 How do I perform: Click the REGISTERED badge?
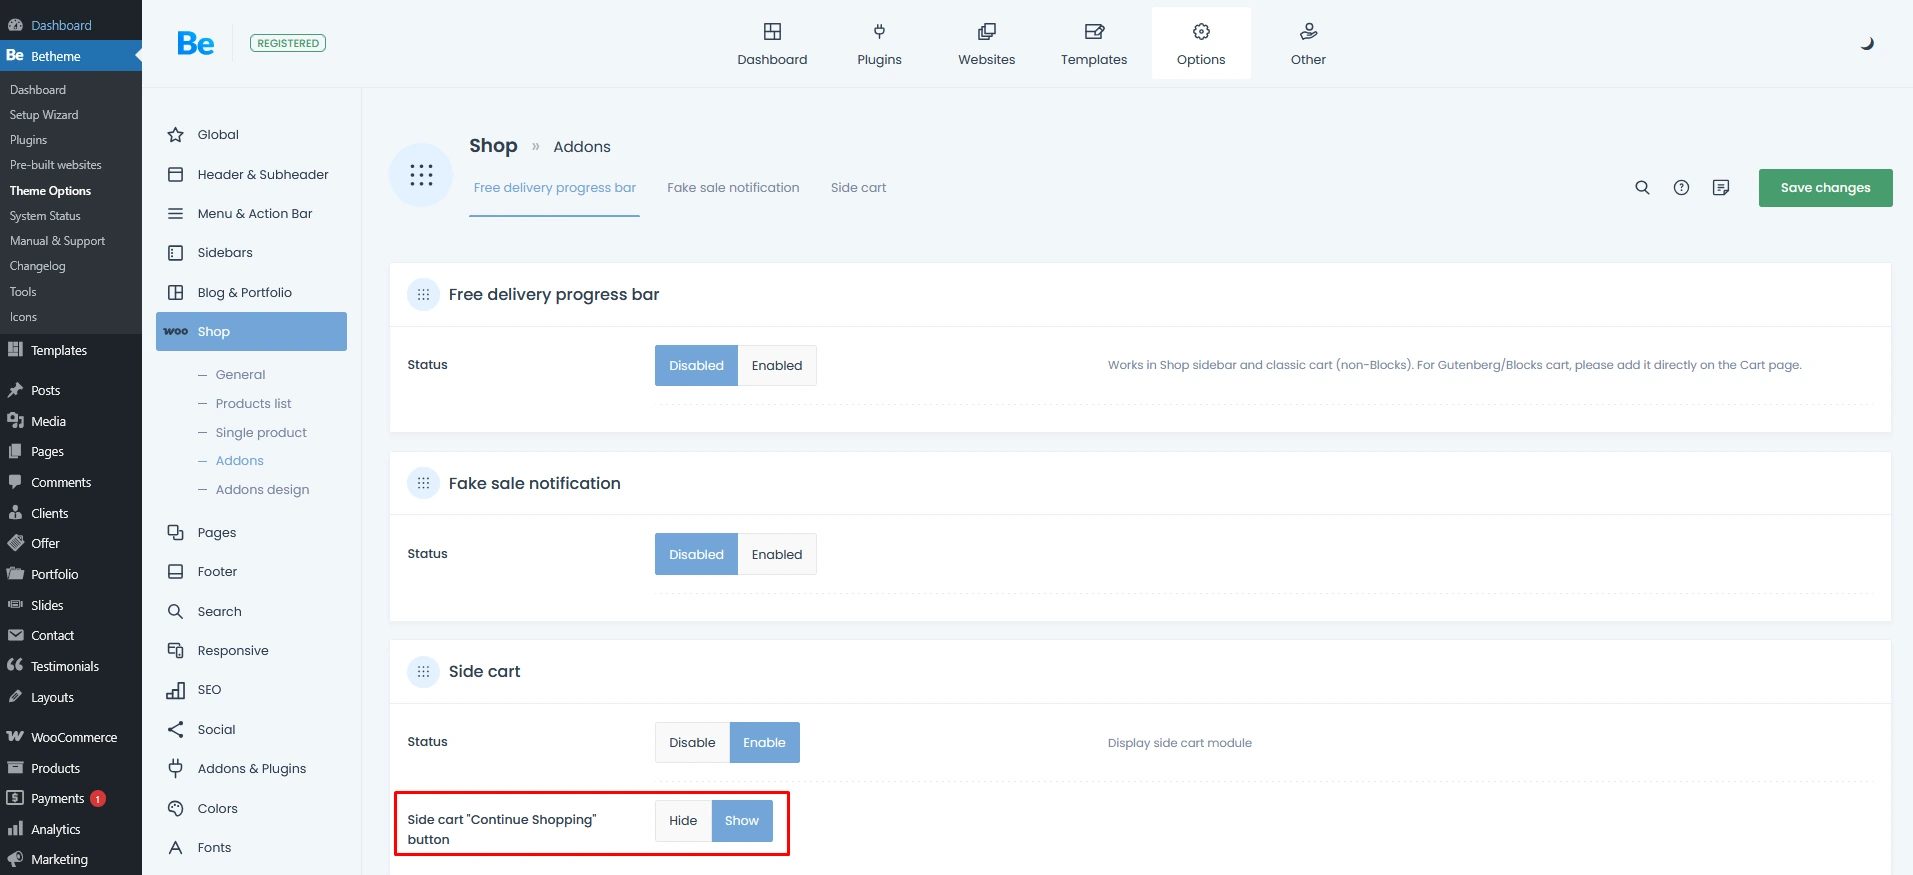(x=288, y=43)
